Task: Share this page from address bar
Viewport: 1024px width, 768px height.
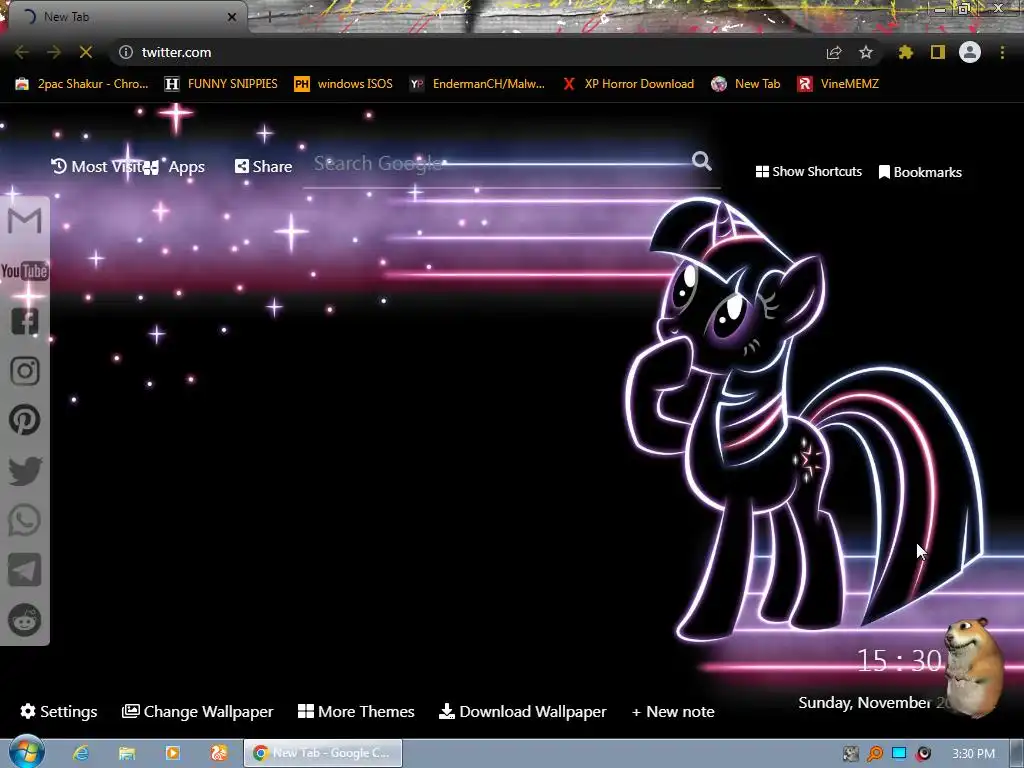Action: pyautogui.click(x=834, y=52)
